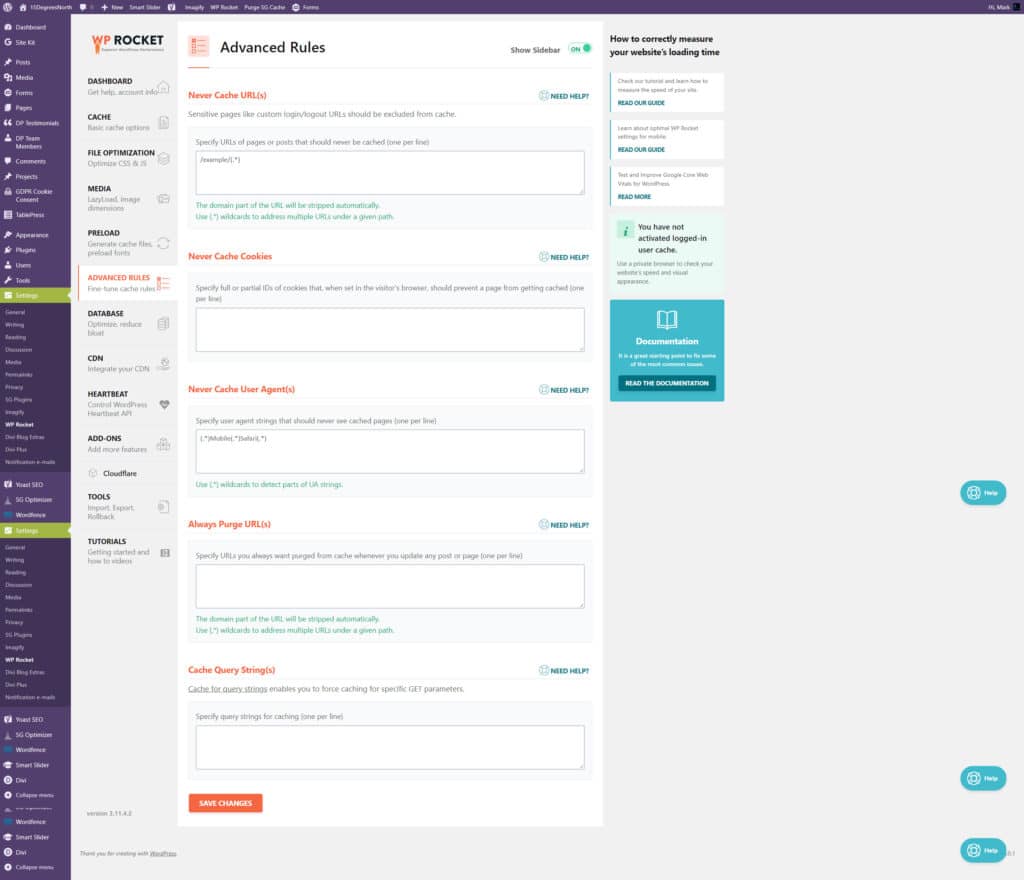Open NEED HELP for Never Cache URL(s)
Image resolution: width=1024 pixels, height=880 pixels.
tap(564, 96)
